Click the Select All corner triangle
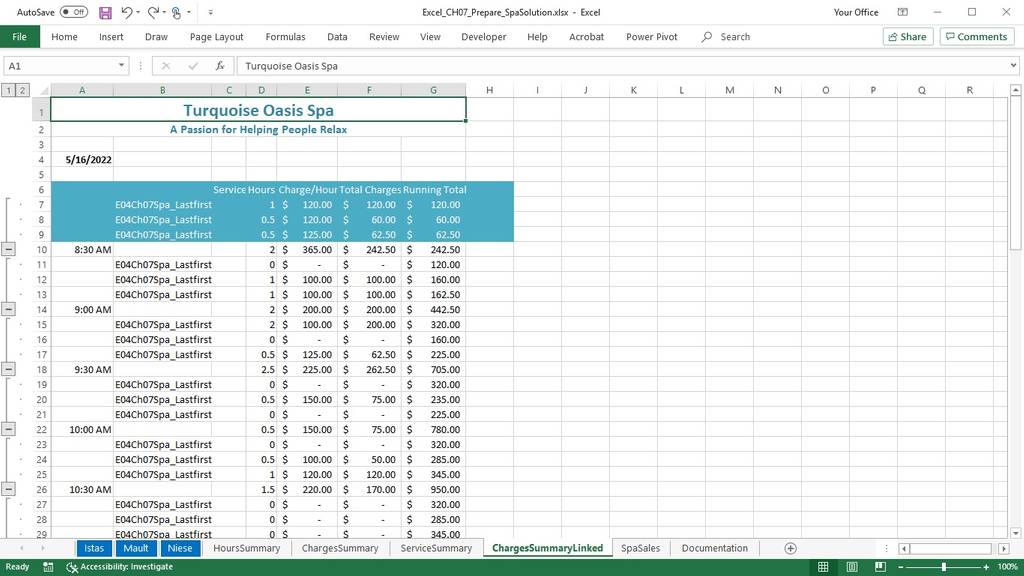Screen dimensions: 1024x576 click(43, 90)
